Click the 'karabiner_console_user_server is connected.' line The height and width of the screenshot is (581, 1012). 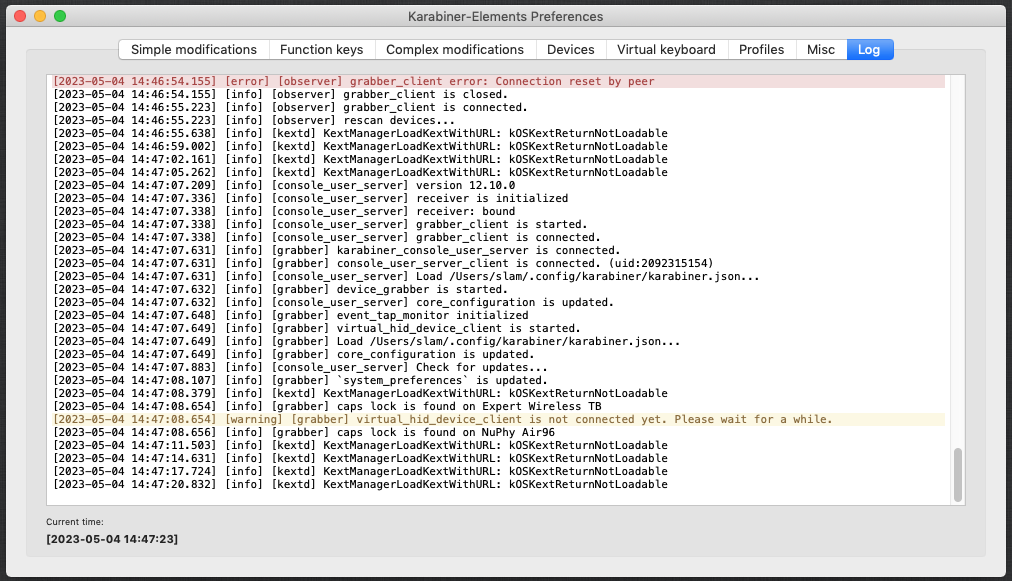pos(337,250)
